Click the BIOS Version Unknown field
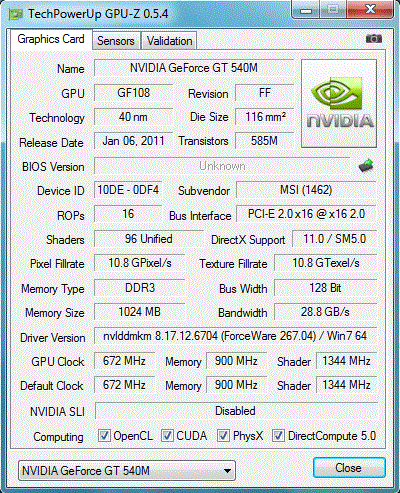The image size is (400, 493). point(222,166)
